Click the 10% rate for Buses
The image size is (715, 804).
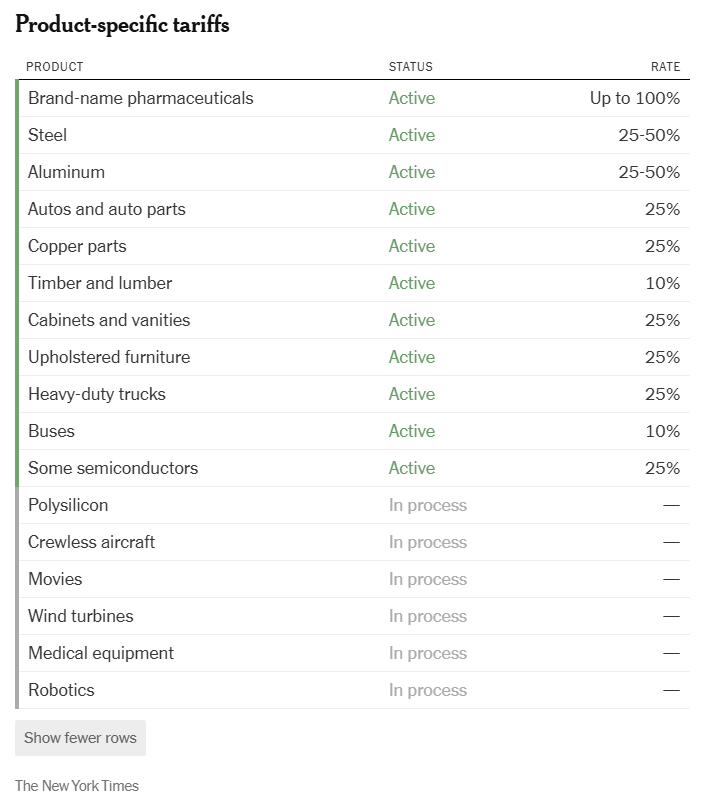663,431
